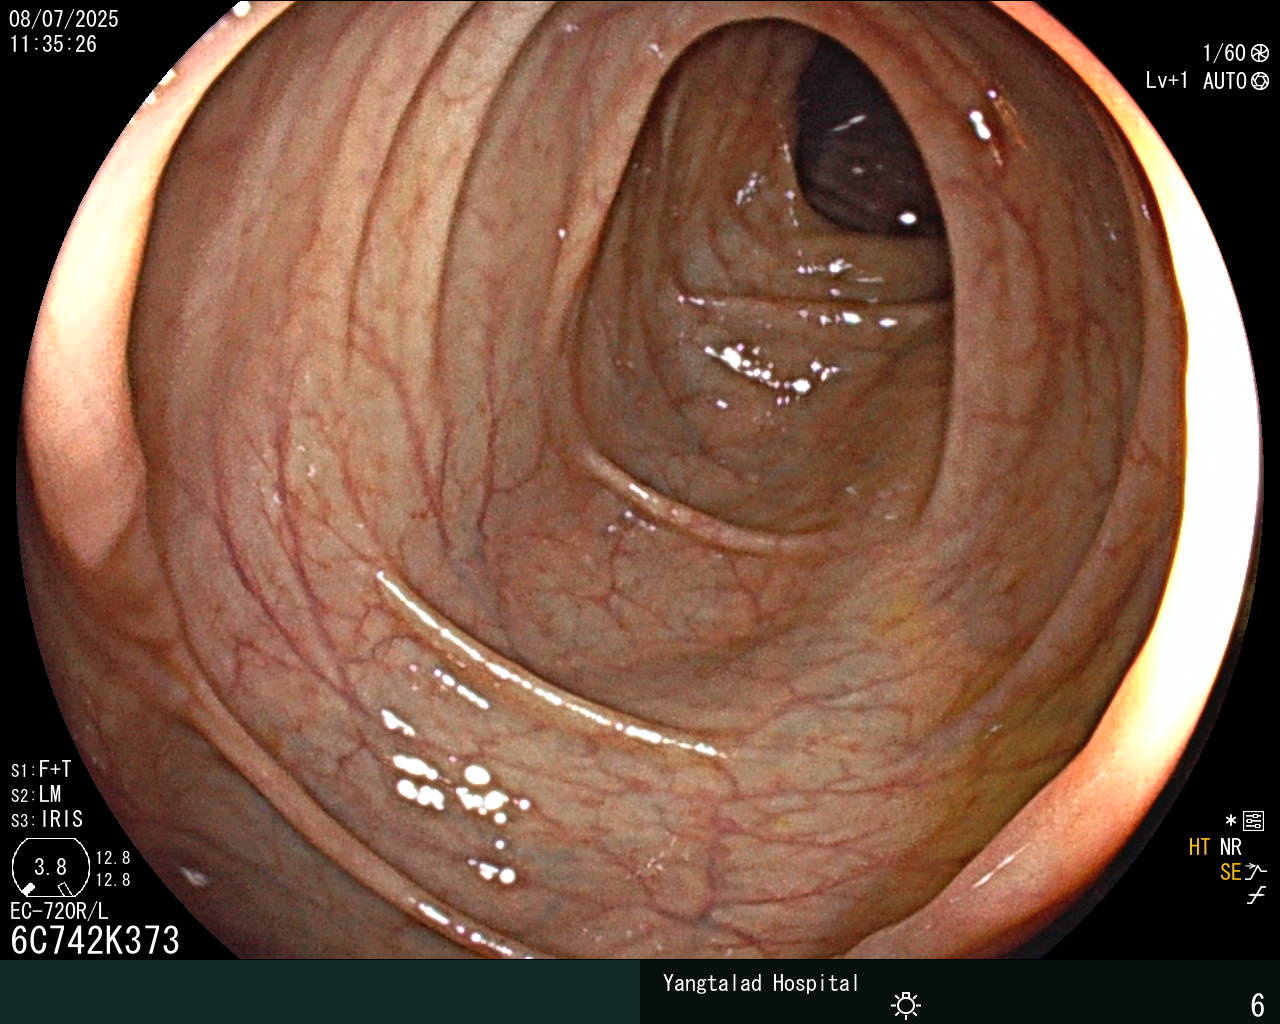Viewport: 1280px width, 1024px height.
Task: Click the yellow SE indicator
Action: [1230, 872]
